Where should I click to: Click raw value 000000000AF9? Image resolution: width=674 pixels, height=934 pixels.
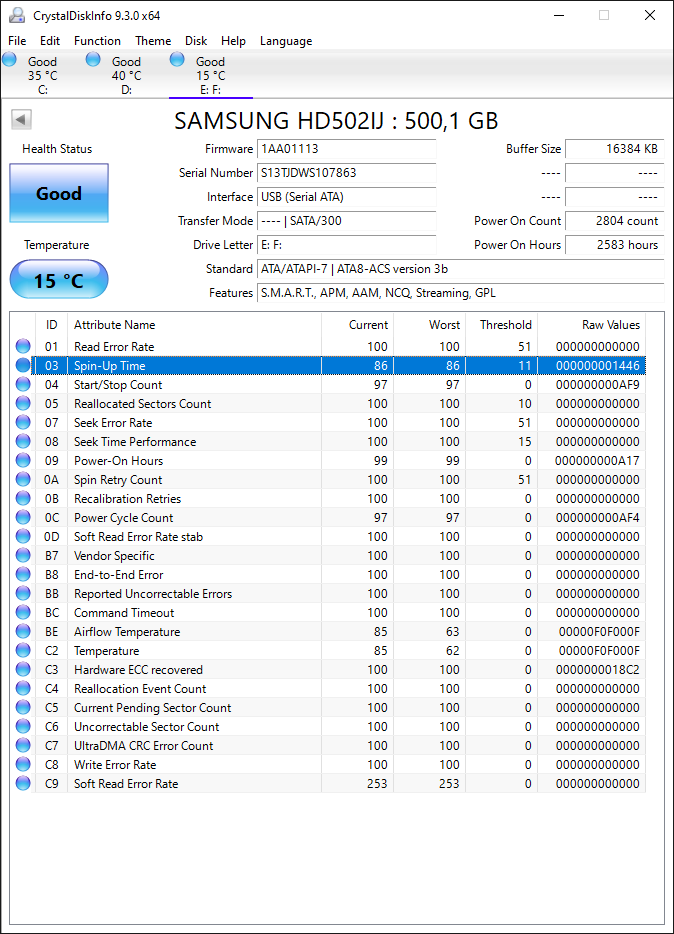pyautogui.click(x=598, y=385)
